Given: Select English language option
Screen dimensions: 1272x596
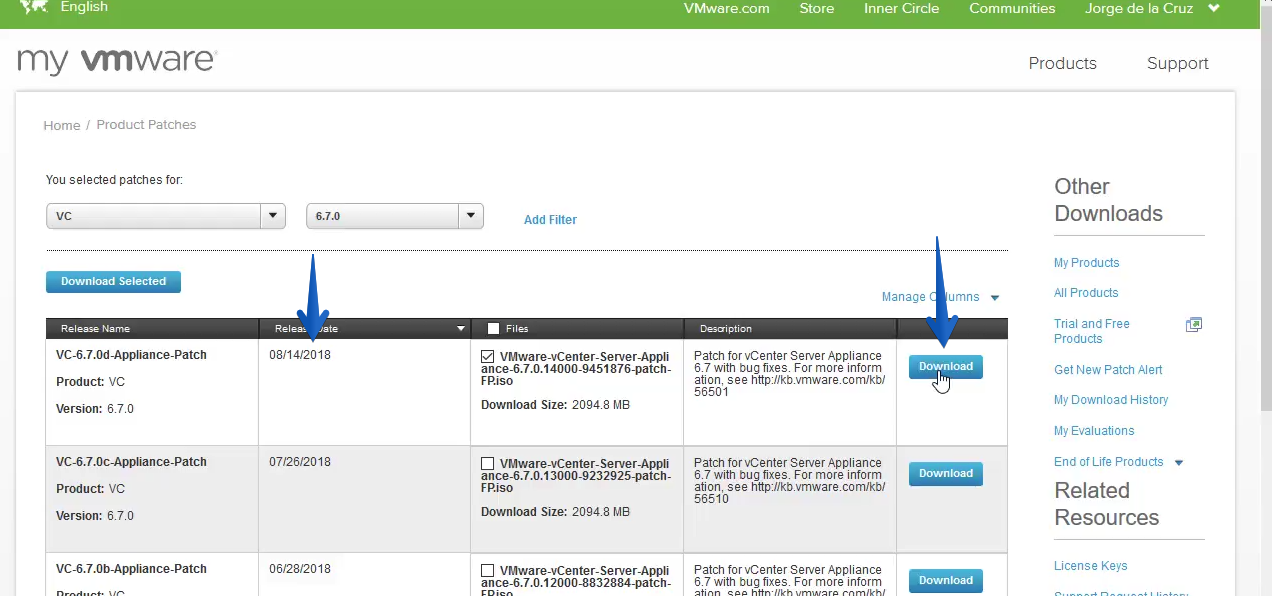Looking at the screenshot, I should coord(84,7).
